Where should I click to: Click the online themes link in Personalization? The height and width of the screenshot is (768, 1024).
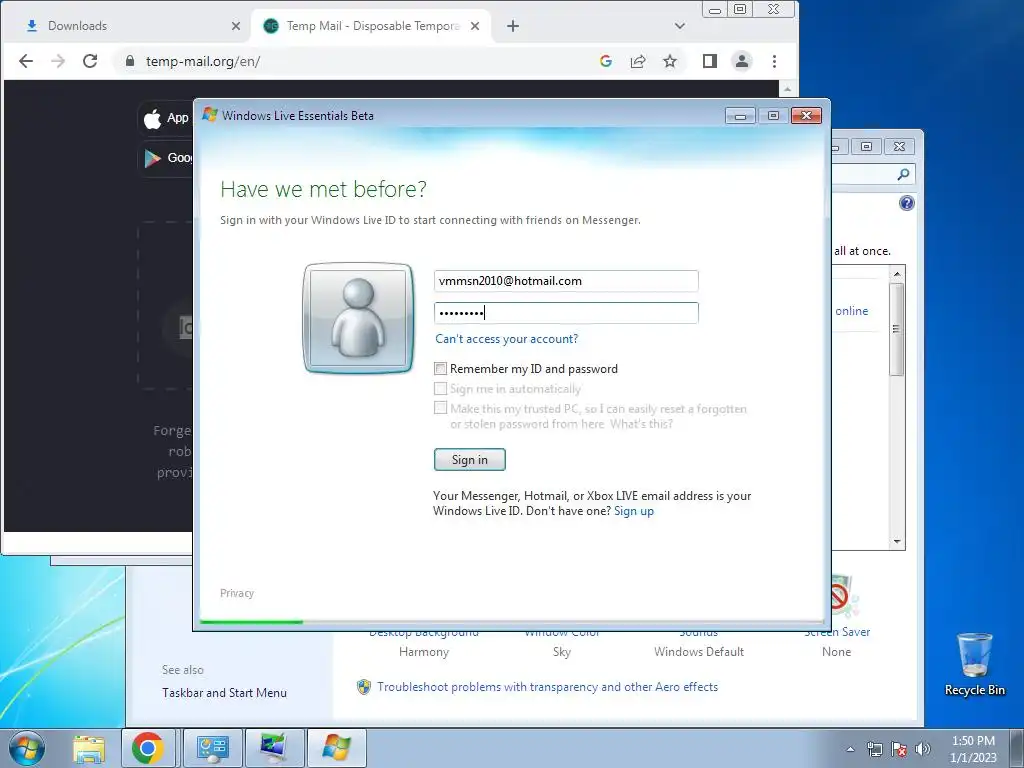[852, 311]
